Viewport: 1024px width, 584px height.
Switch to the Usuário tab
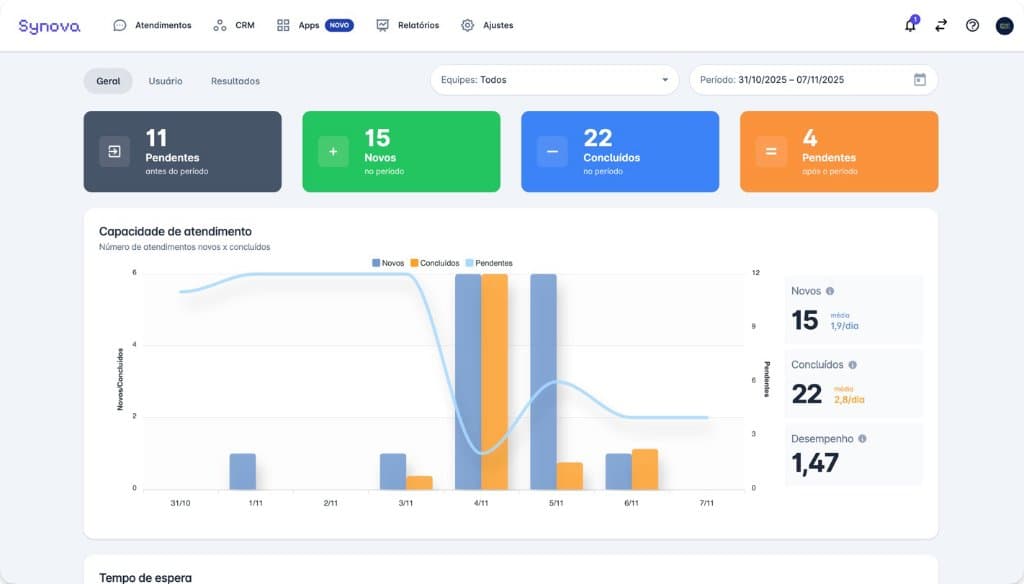(165, 81)
